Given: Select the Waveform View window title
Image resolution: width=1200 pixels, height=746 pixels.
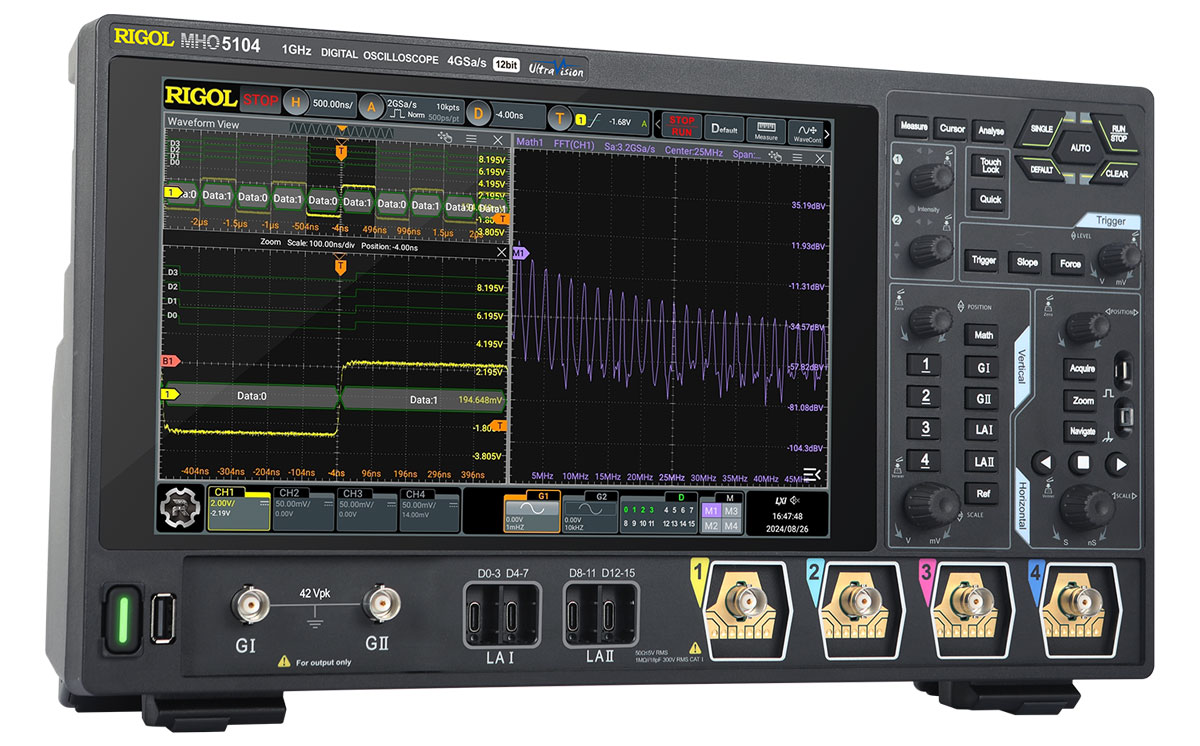Looking at the screenshot, I should click(x=204, y=123).
